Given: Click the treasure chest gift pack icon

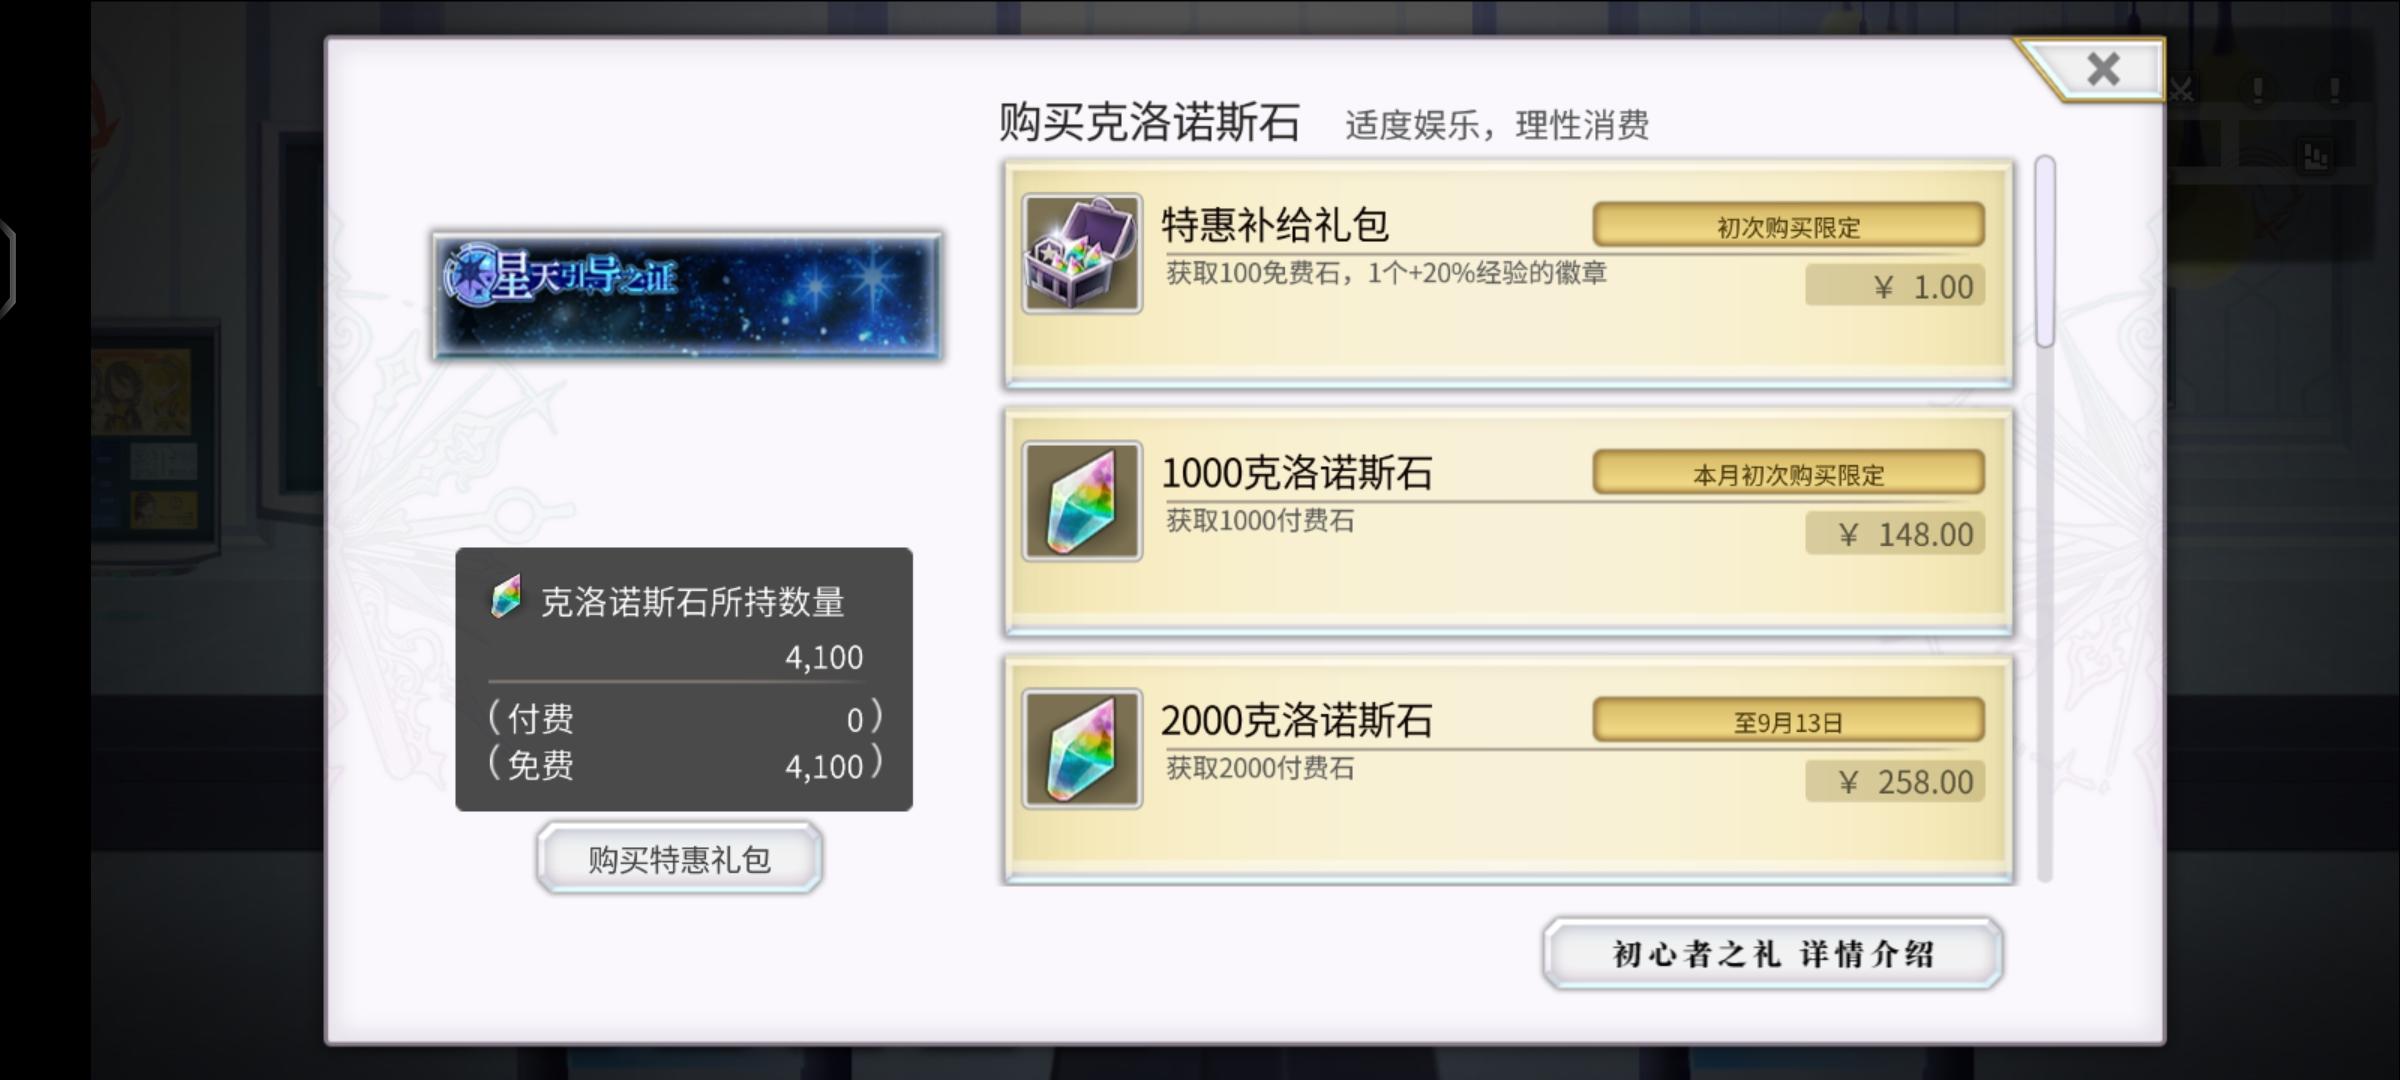Looking at the screenshot, I should [x=1082, y=254].
